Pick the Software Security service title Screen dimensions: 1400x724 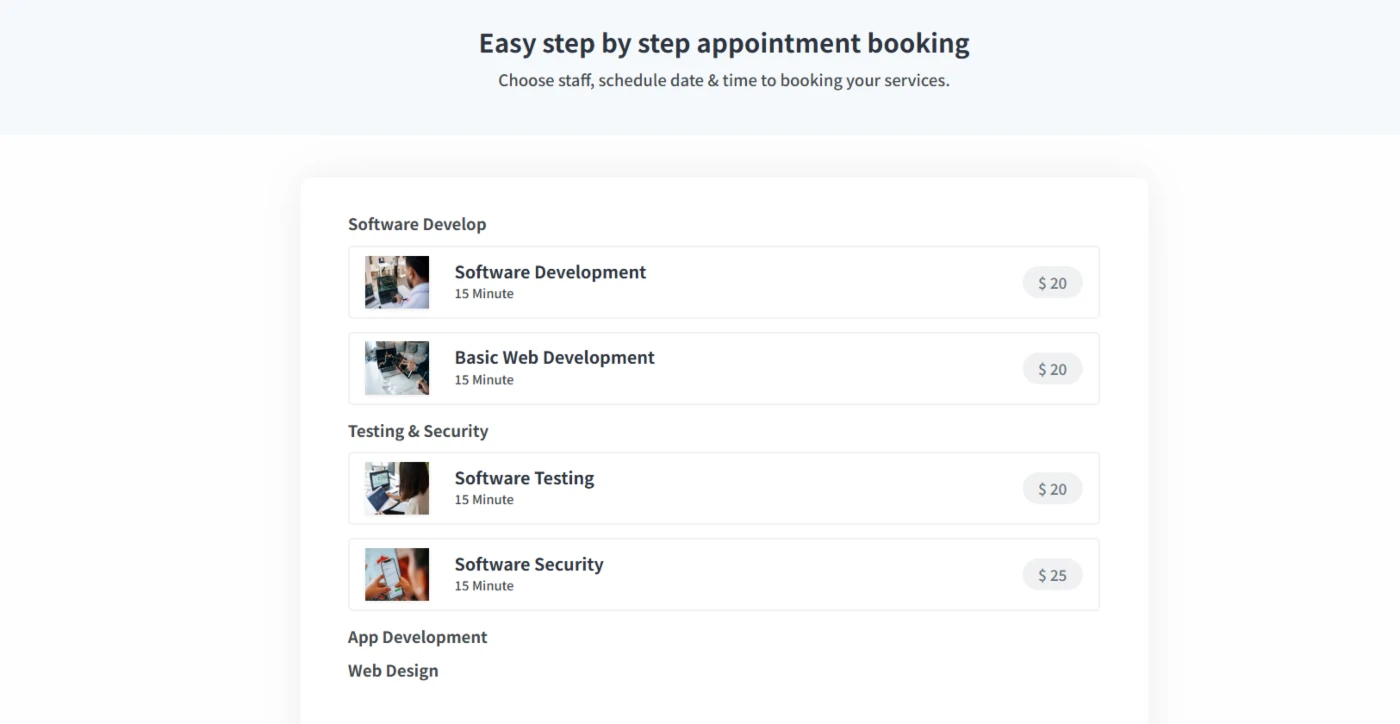coord(529,564)
